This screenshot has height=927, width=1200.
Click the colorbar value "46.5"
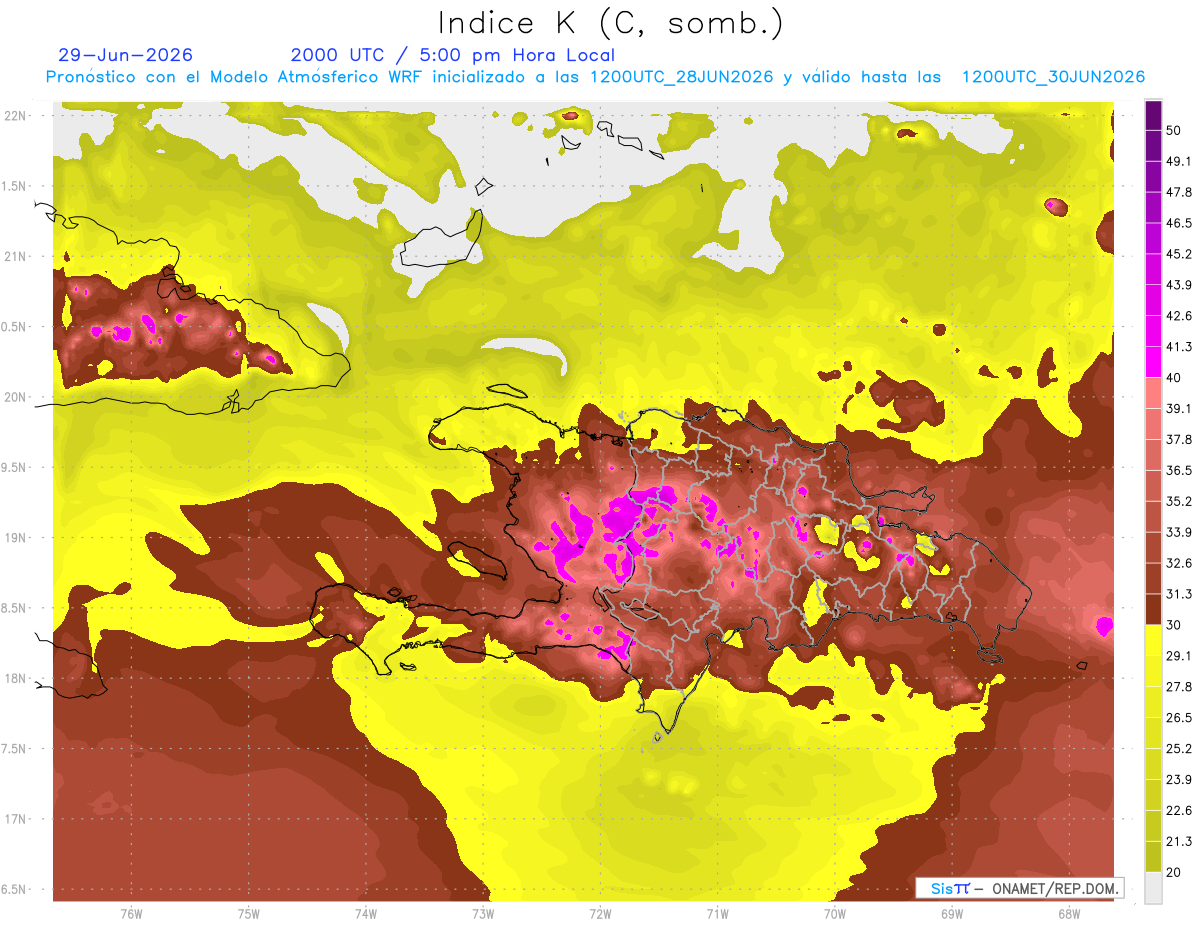click(x=1178, y=223)
